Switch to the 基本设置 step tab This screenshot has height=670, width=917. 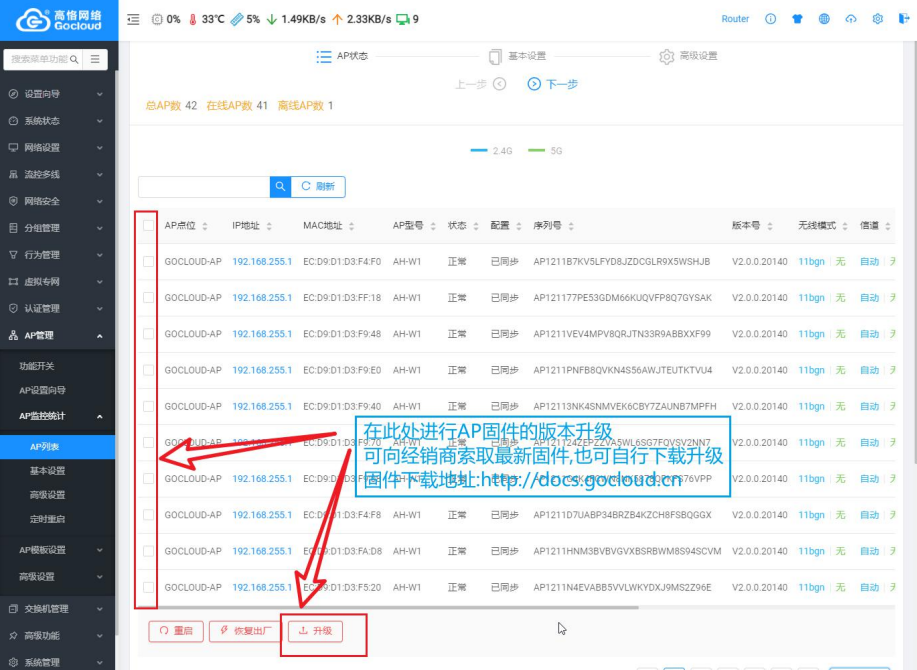point(517,56)
